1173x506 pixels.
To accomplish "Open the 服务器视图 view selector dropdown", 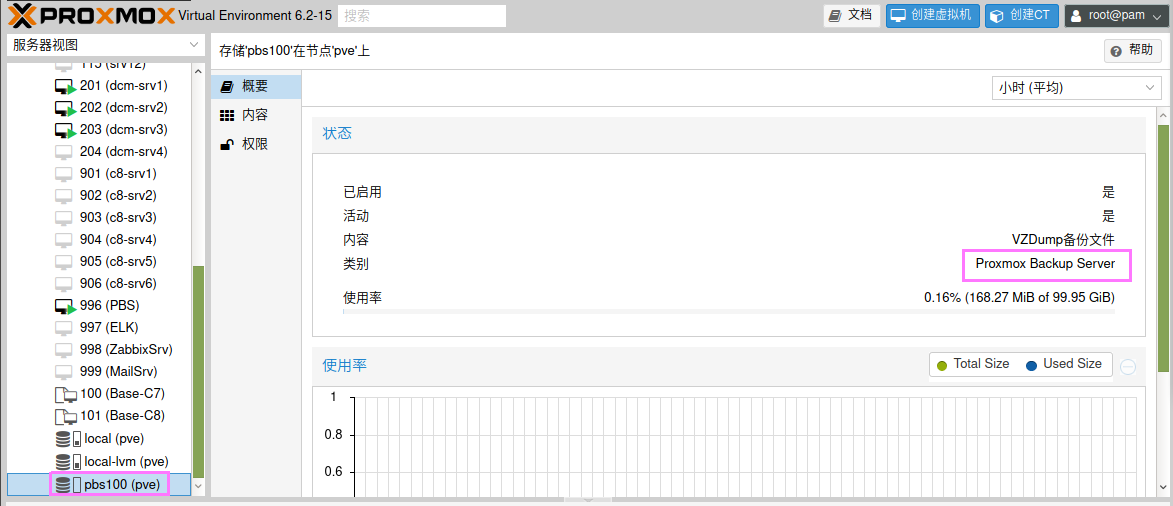I will (x=105, y=45).
